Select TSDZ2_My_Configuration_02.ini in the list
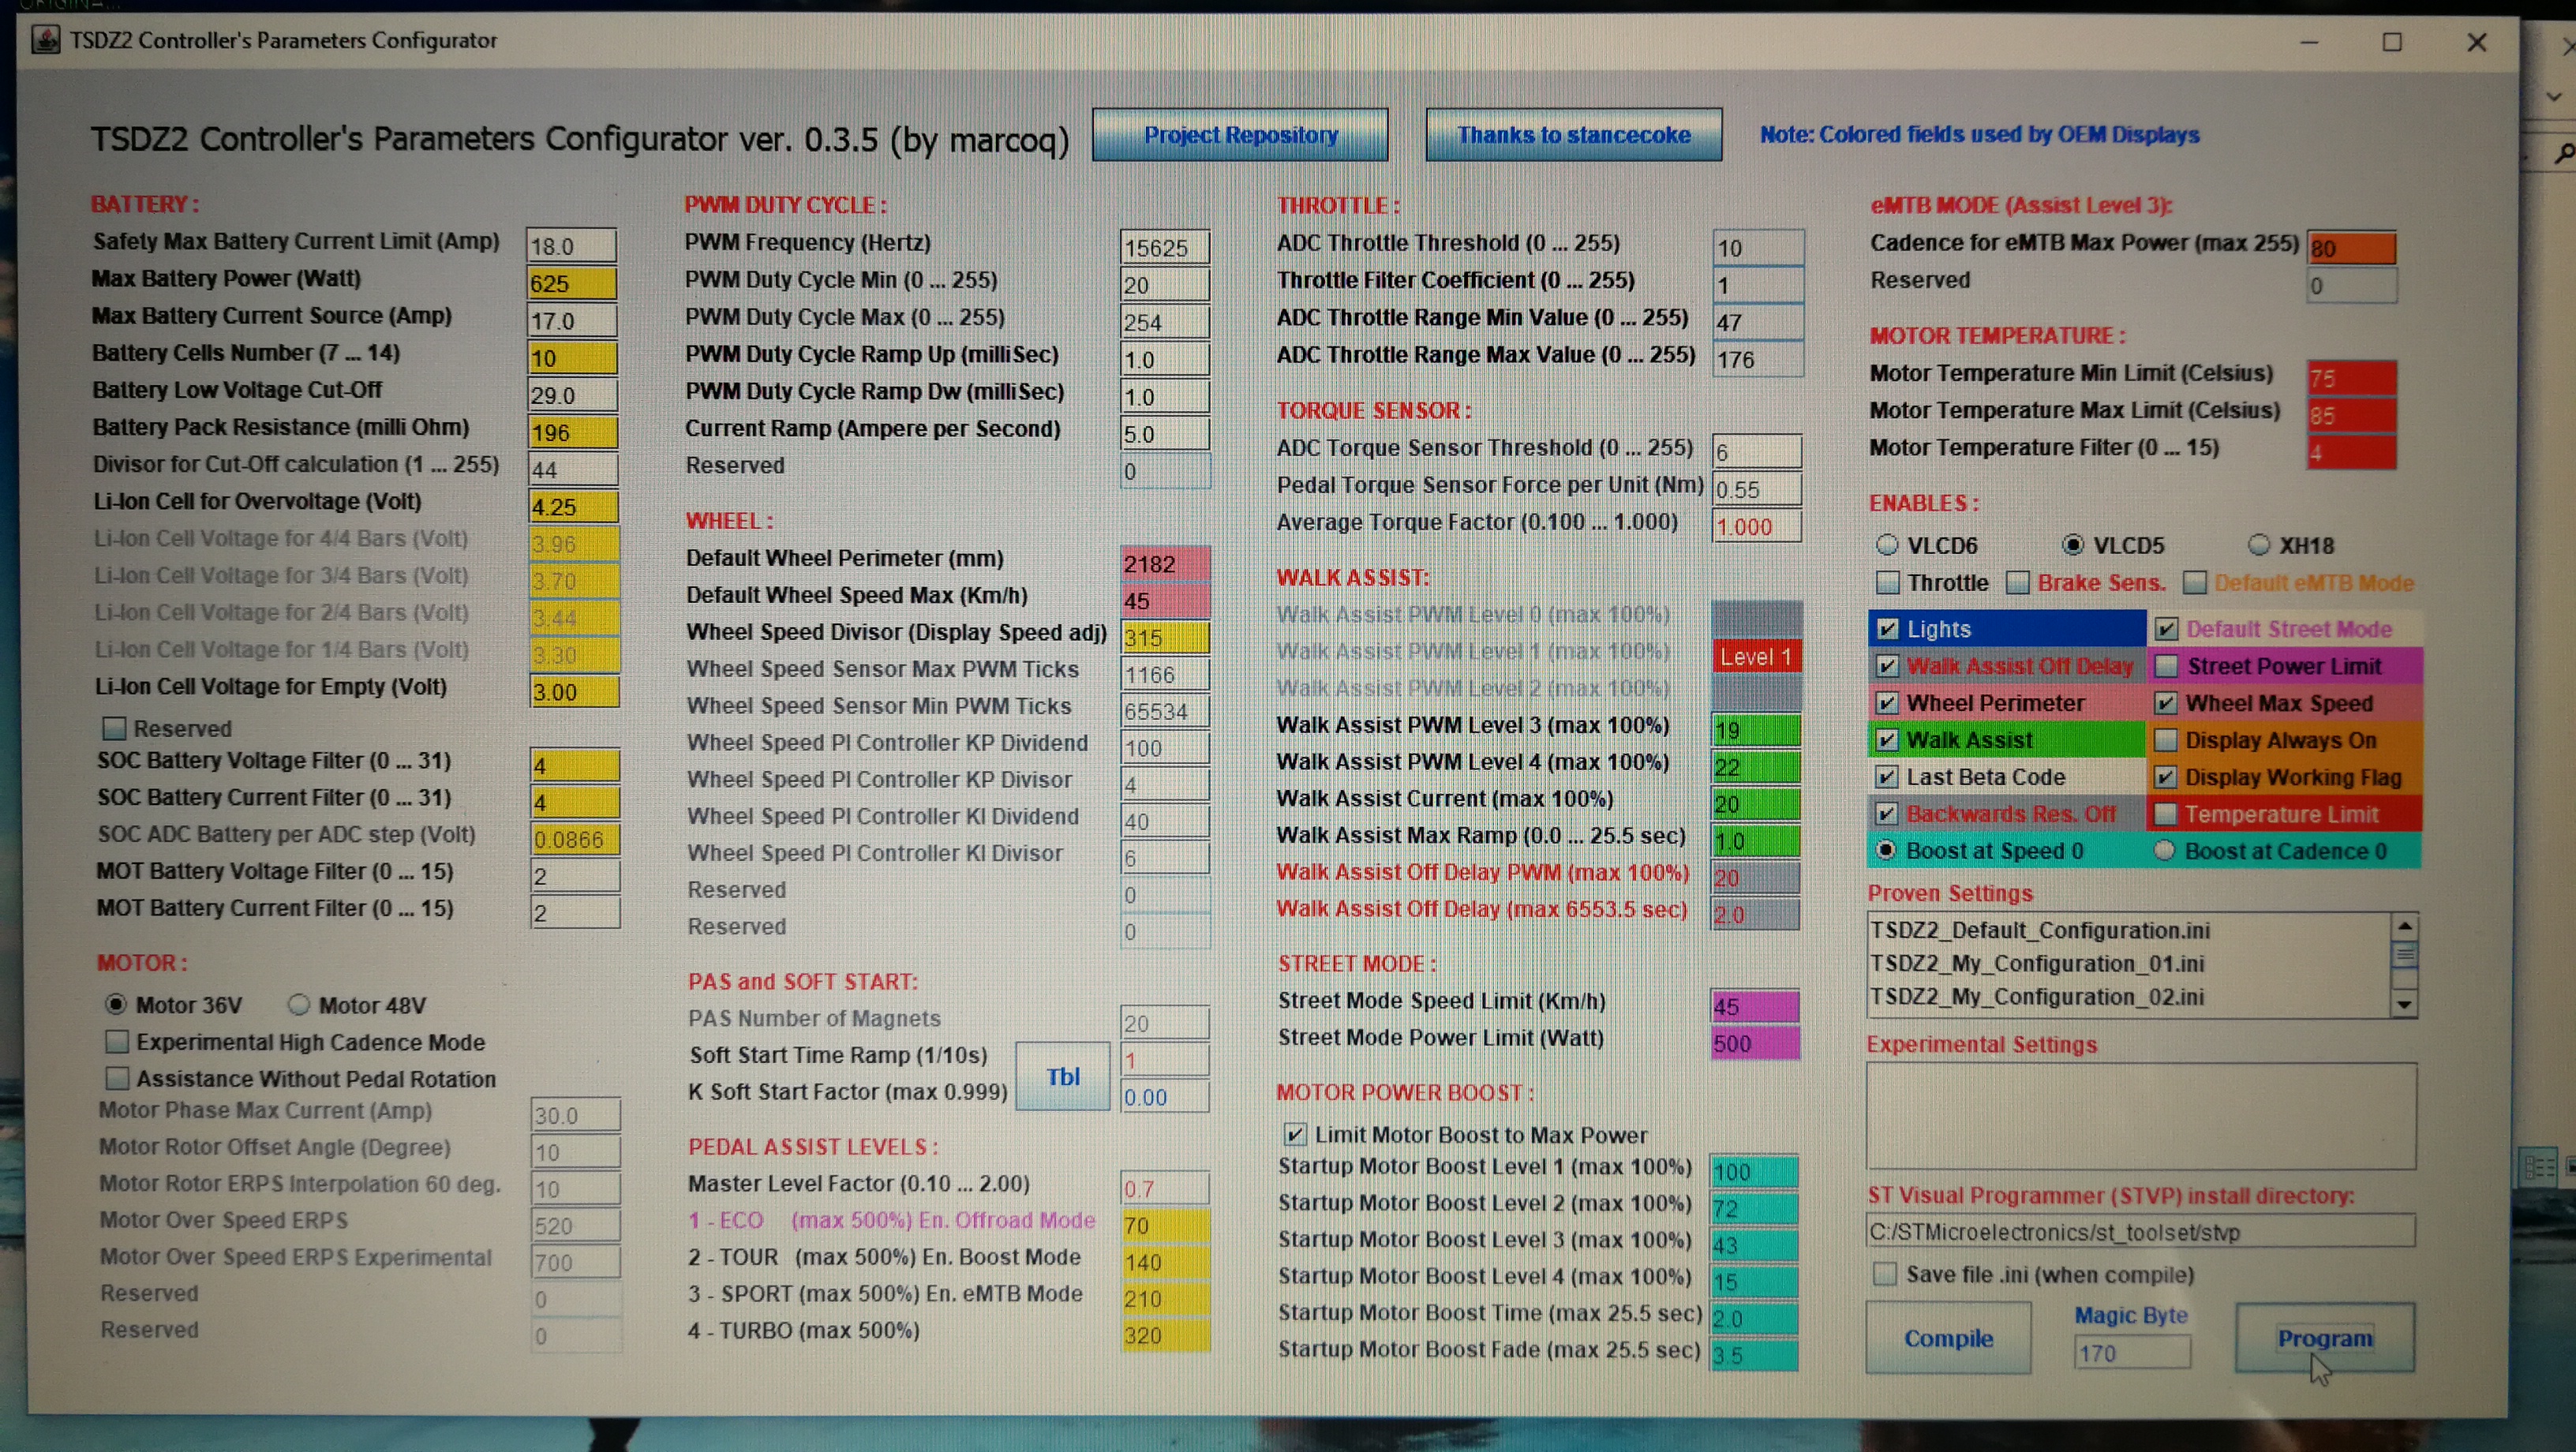Image resolution: width=2576 pixels, height=1452 pixels. [x=2037, y=997]
